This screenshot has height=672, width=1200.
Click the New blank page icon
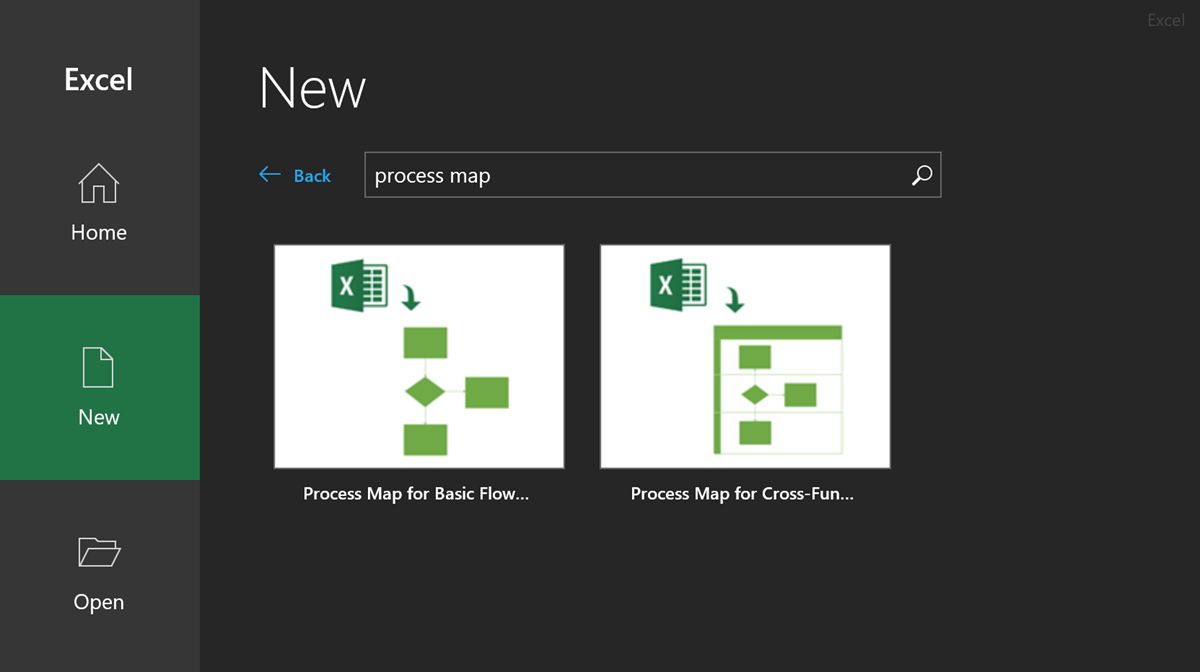coord(98,367)
